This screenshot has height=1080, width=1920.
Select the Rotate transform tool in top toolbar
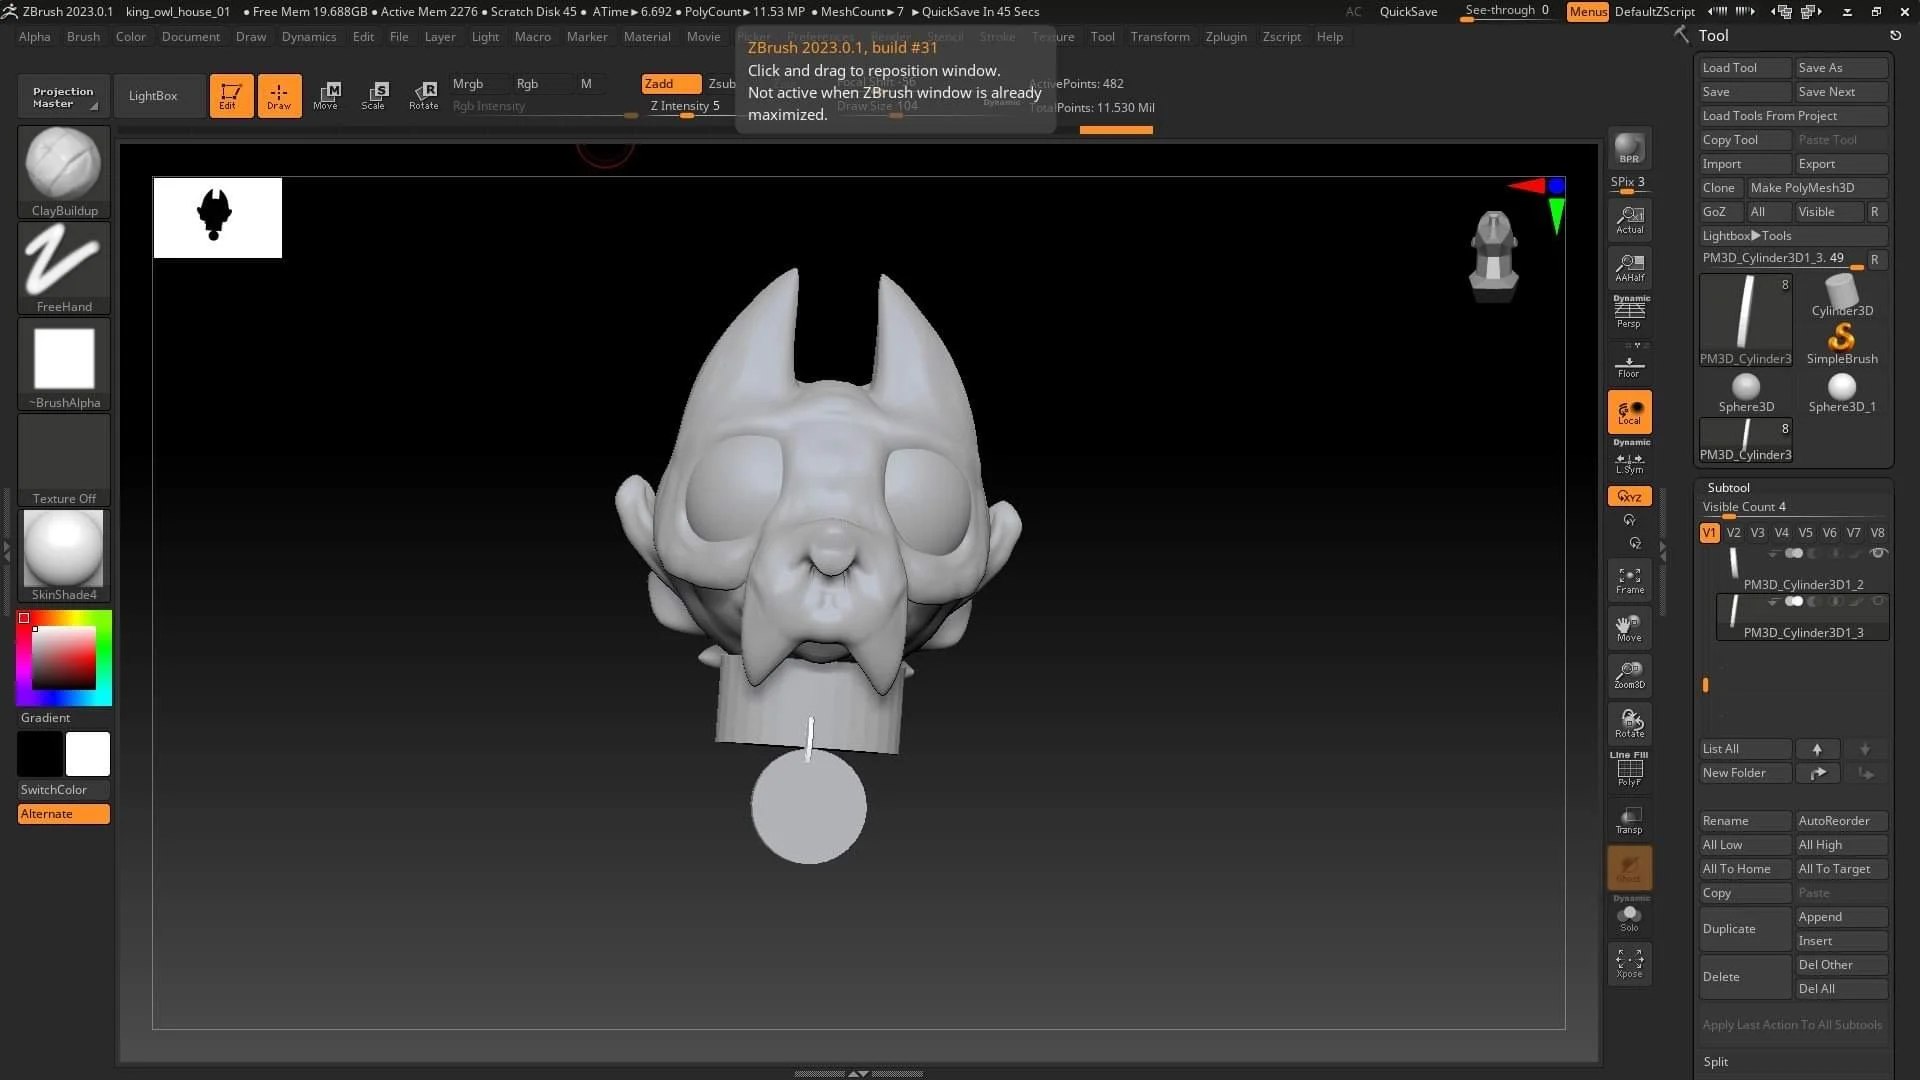click(423, 95)
